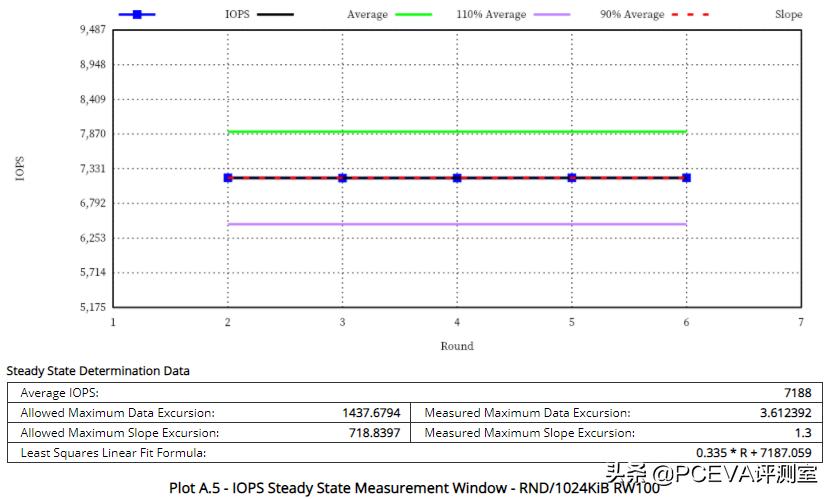Click the blue data point at Round 2
The width and height of the screenshot is (833, 499).
(x=228, y=178)
